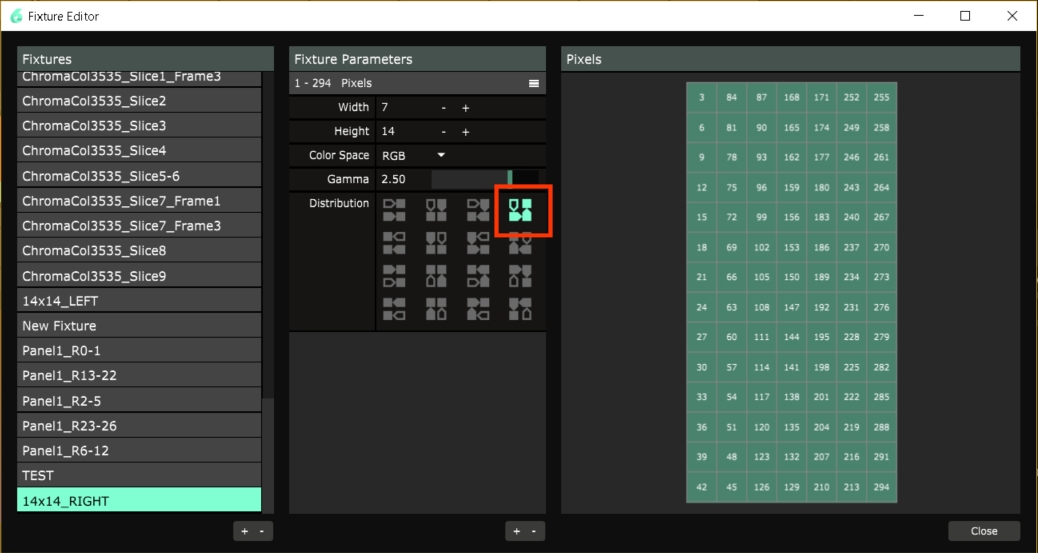Select highlighted top-left vertical snake distribution

coord(520,210)
